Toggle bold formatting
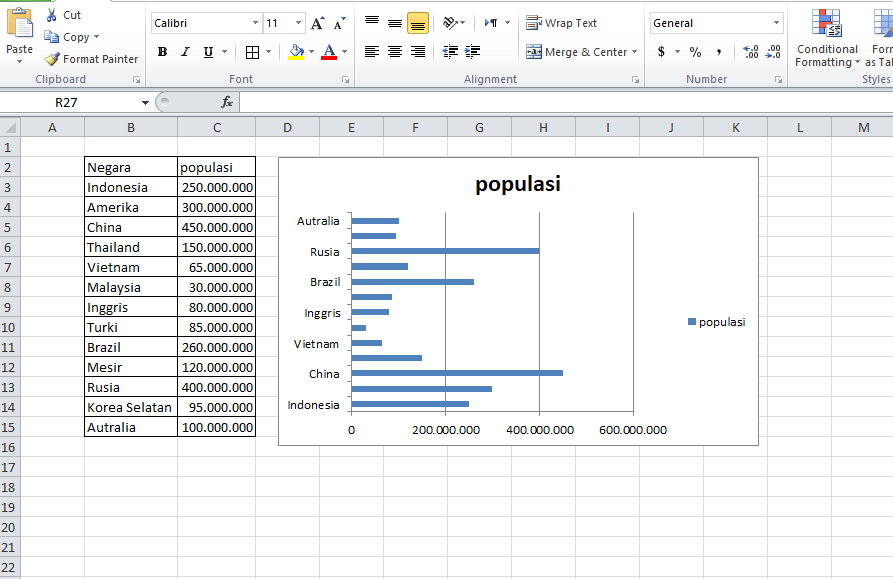893x579 pixels. 162,52
